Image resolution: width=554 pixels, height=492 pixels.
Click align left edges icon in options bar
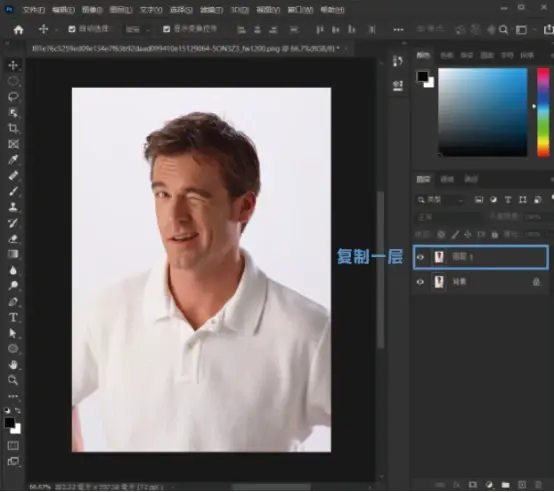241,30
